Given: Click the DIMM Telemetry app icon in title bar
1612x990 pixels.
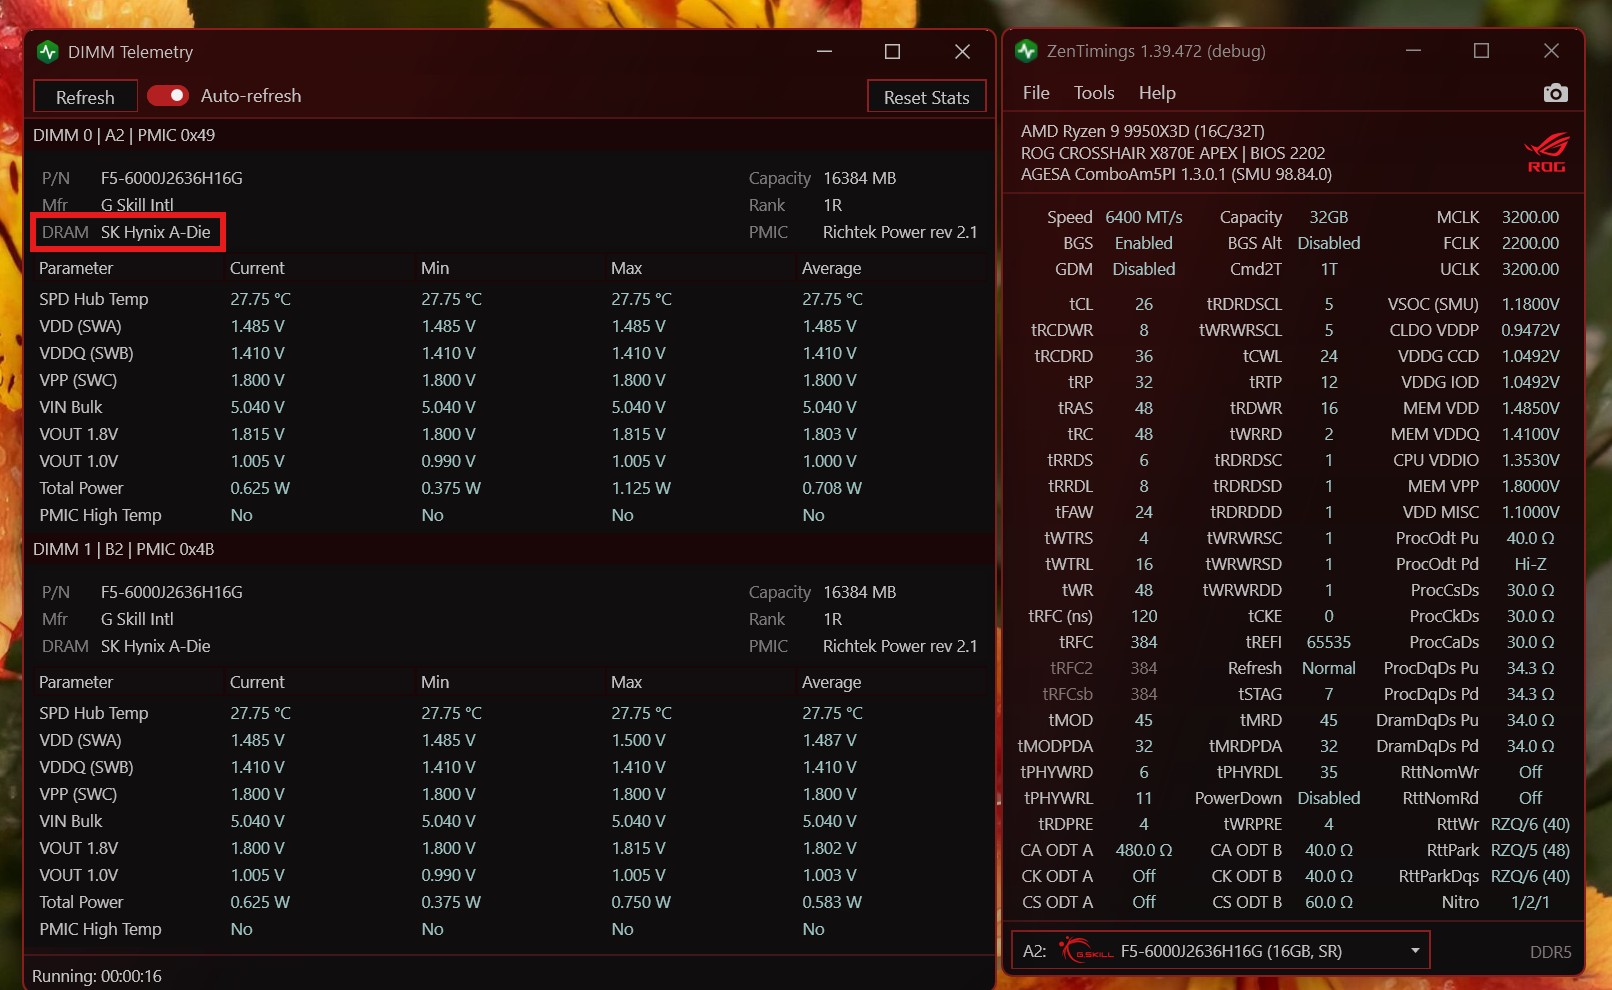Looking at the screenshot, I should (48, 52).
